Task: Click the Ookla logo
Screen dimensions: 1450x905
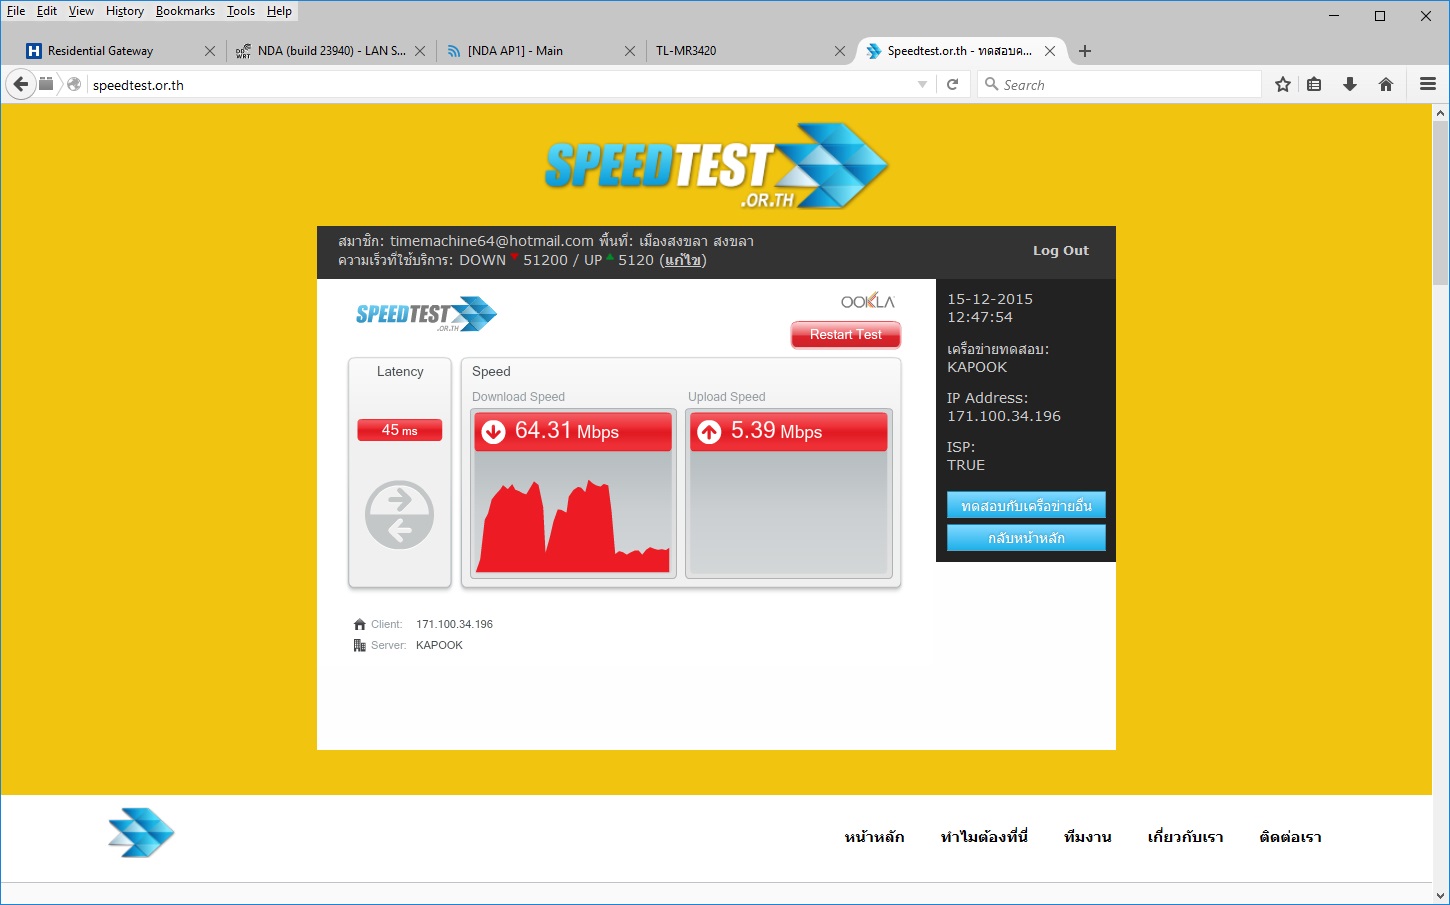Action: click(x=868, y=301)
